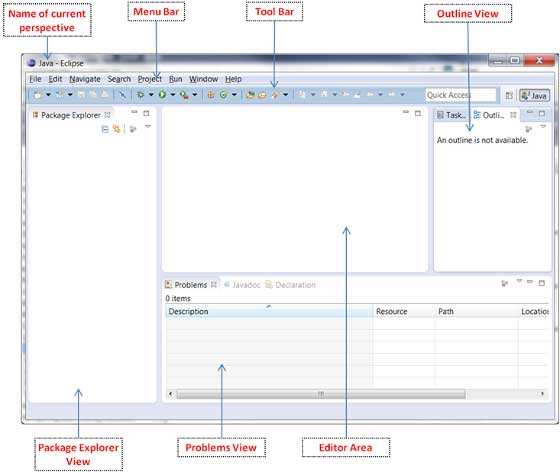Viewport: 560px width, 472px height.
Task: Open the Project menu
Action: pos(150,79)
